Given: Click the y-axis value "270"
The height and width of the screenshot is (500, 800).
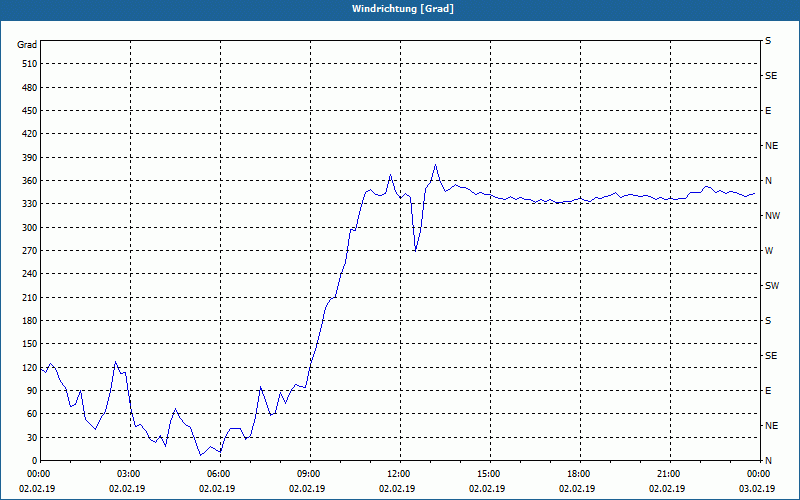Looking at the screenshot, I should (30, 251).
